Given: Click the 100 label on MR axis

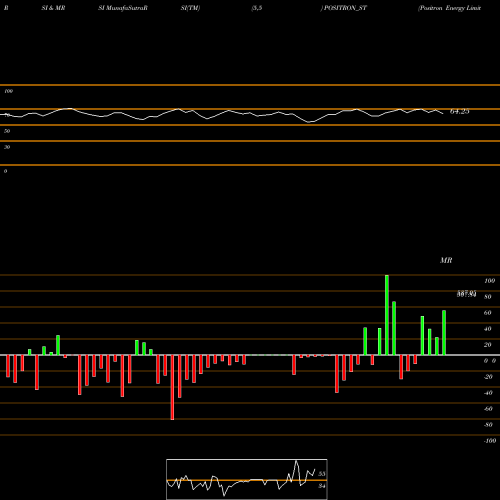Looking at the screenshot, I should (489, 281).
